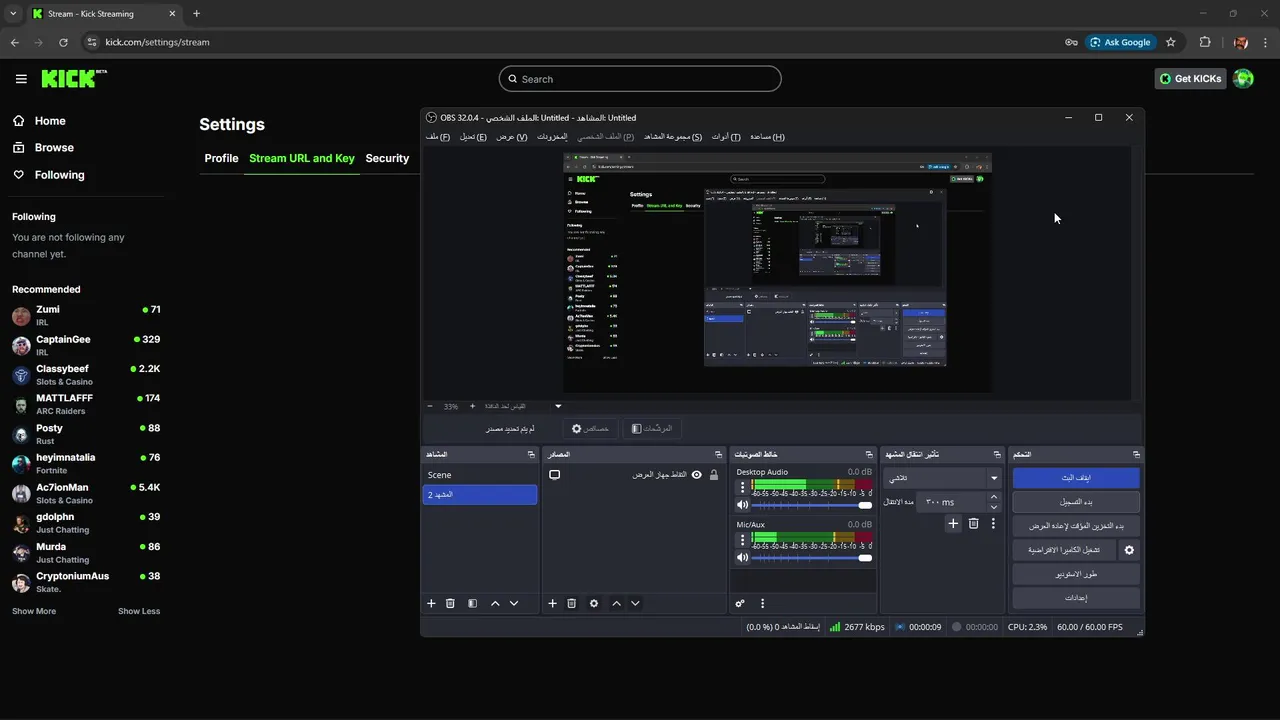This screenshot has width=1280, height=720.
Task: Open OBS View menu عرض (V)
Action: 512,136
